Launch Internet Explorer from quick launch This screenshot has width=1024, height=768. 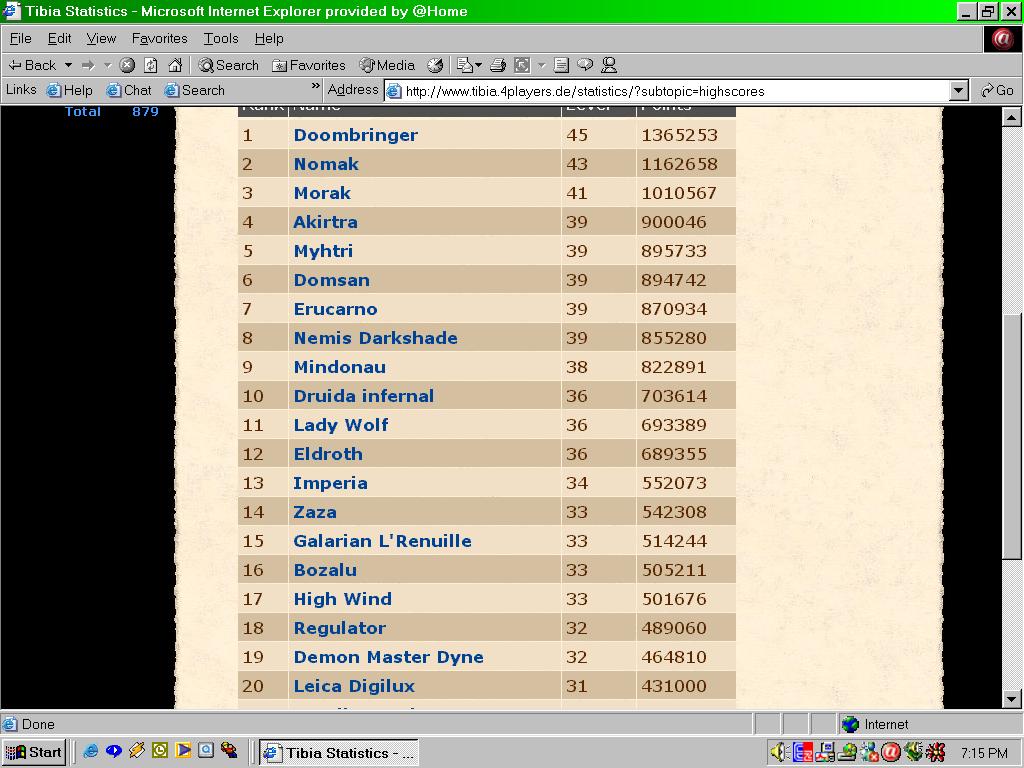click(91, 751)
